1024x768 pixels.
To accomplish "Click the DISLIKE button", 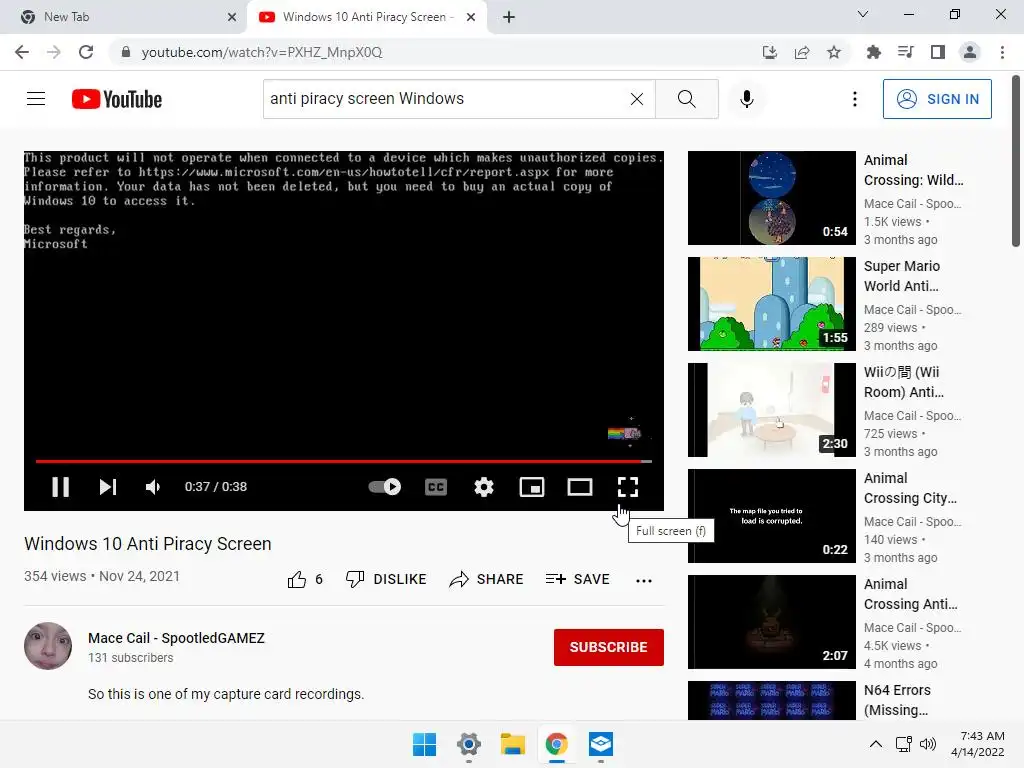I will (x=386, y=579).
